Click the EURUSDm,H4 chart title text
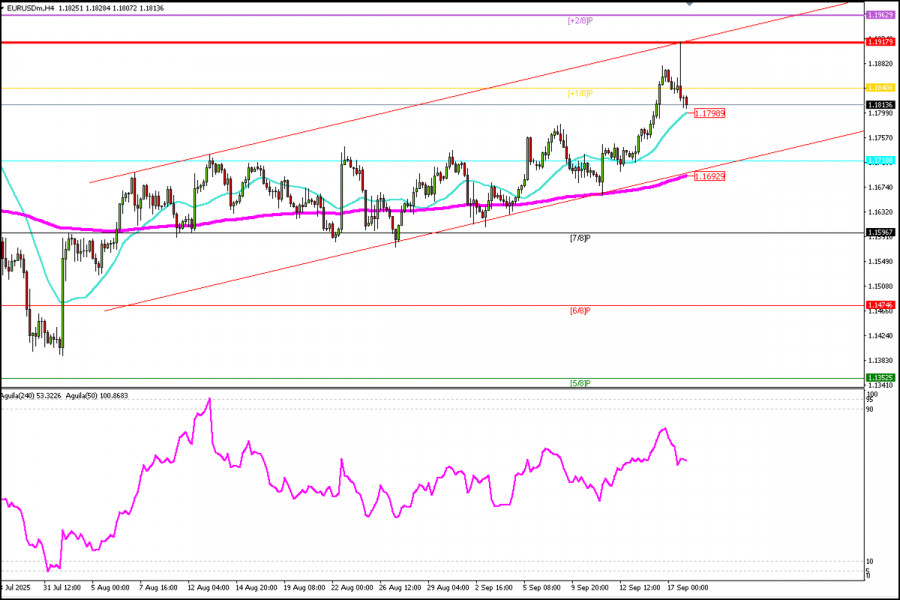The width and height of the screenshot is (900, 600). [30, 9]
